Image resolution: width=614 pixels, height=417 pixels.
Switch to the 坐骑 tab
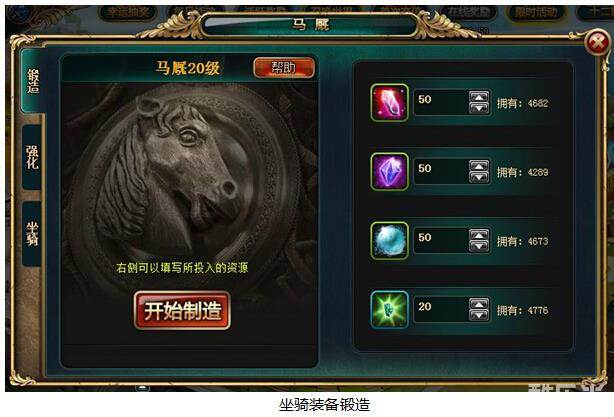32,234
